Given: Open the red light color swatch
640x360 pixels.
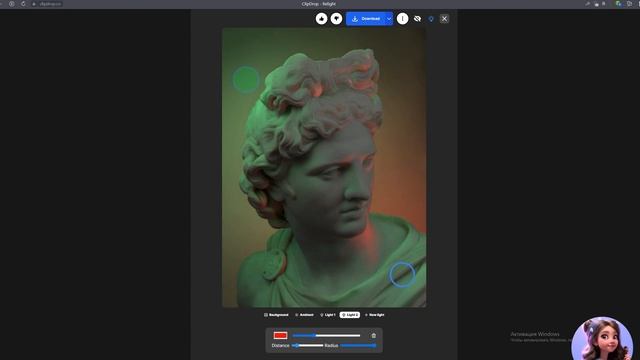Looking at the screenshot, I should click(280, 336).
